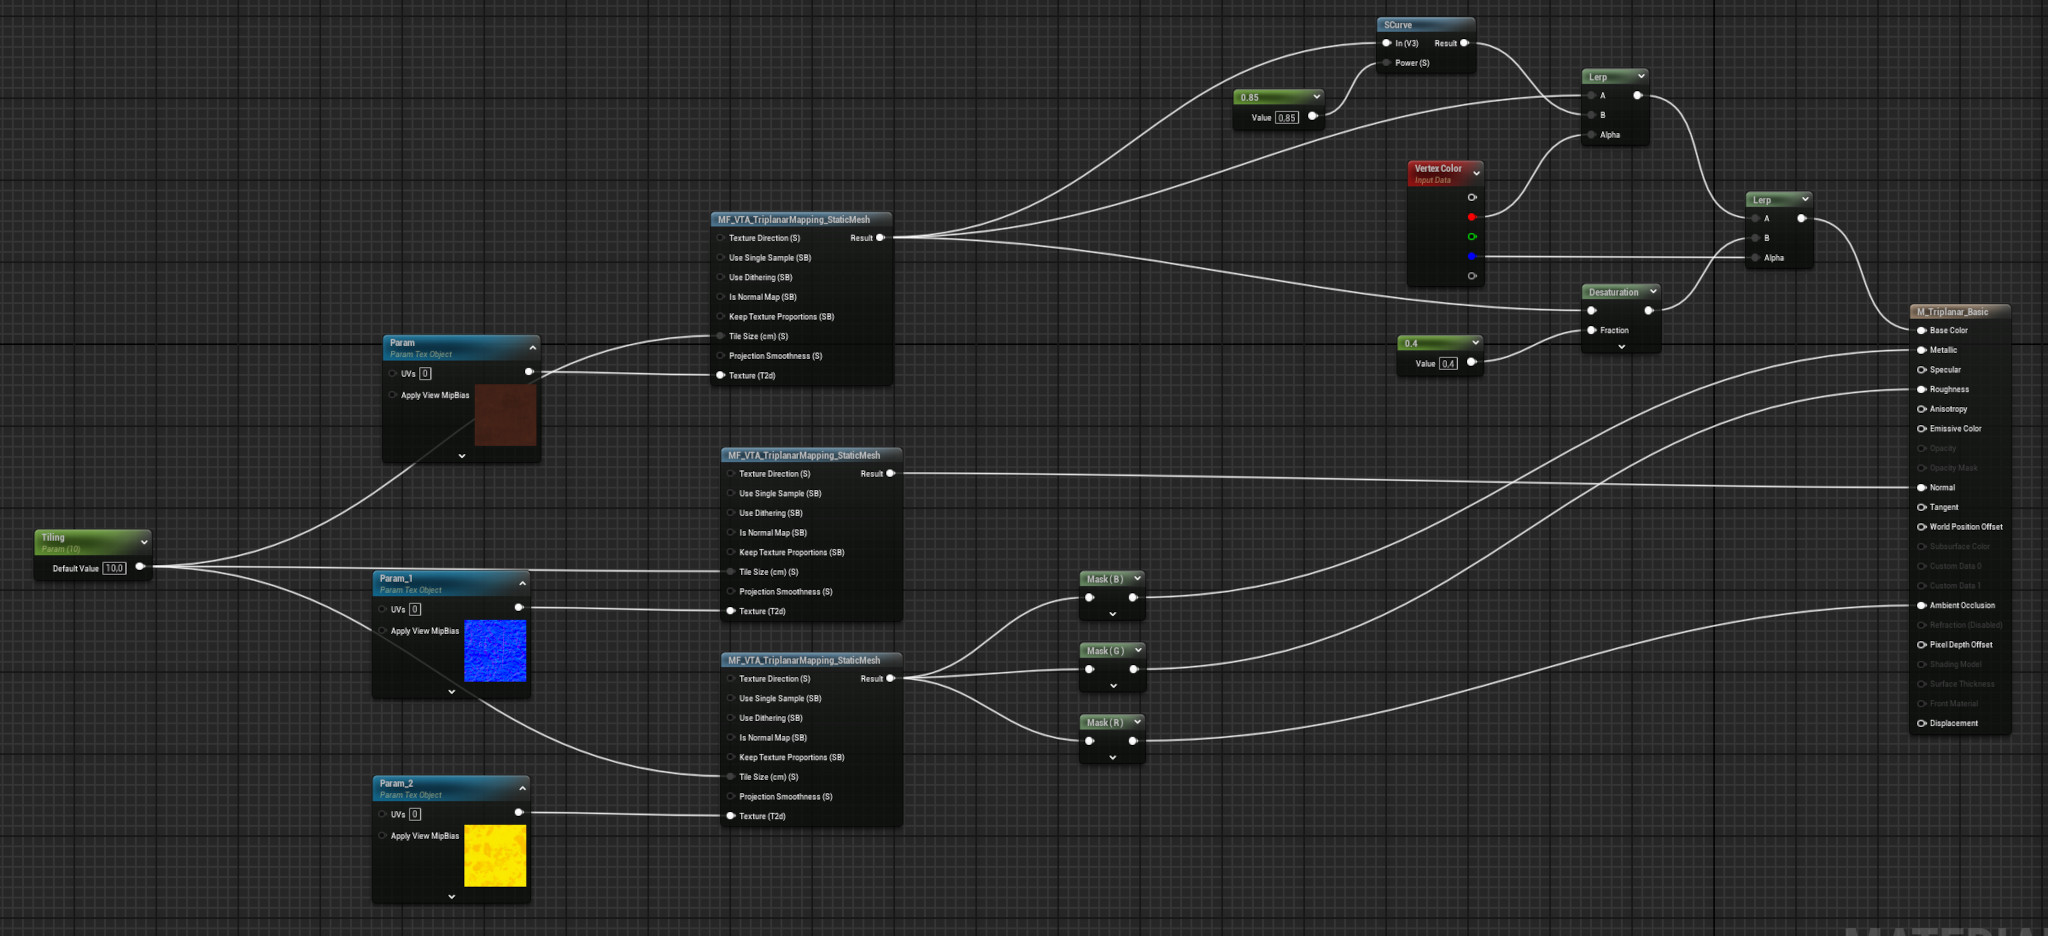The image size is (2048, 936).
Task: Click the Desaturation node output pin
Action: point(1648,311)
